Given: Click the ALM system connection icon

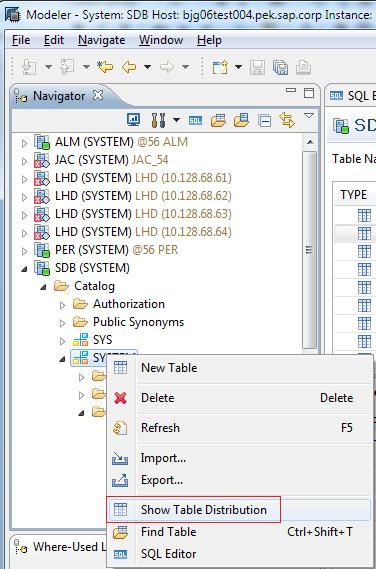Looking at the screenshot, I should 42,142.
